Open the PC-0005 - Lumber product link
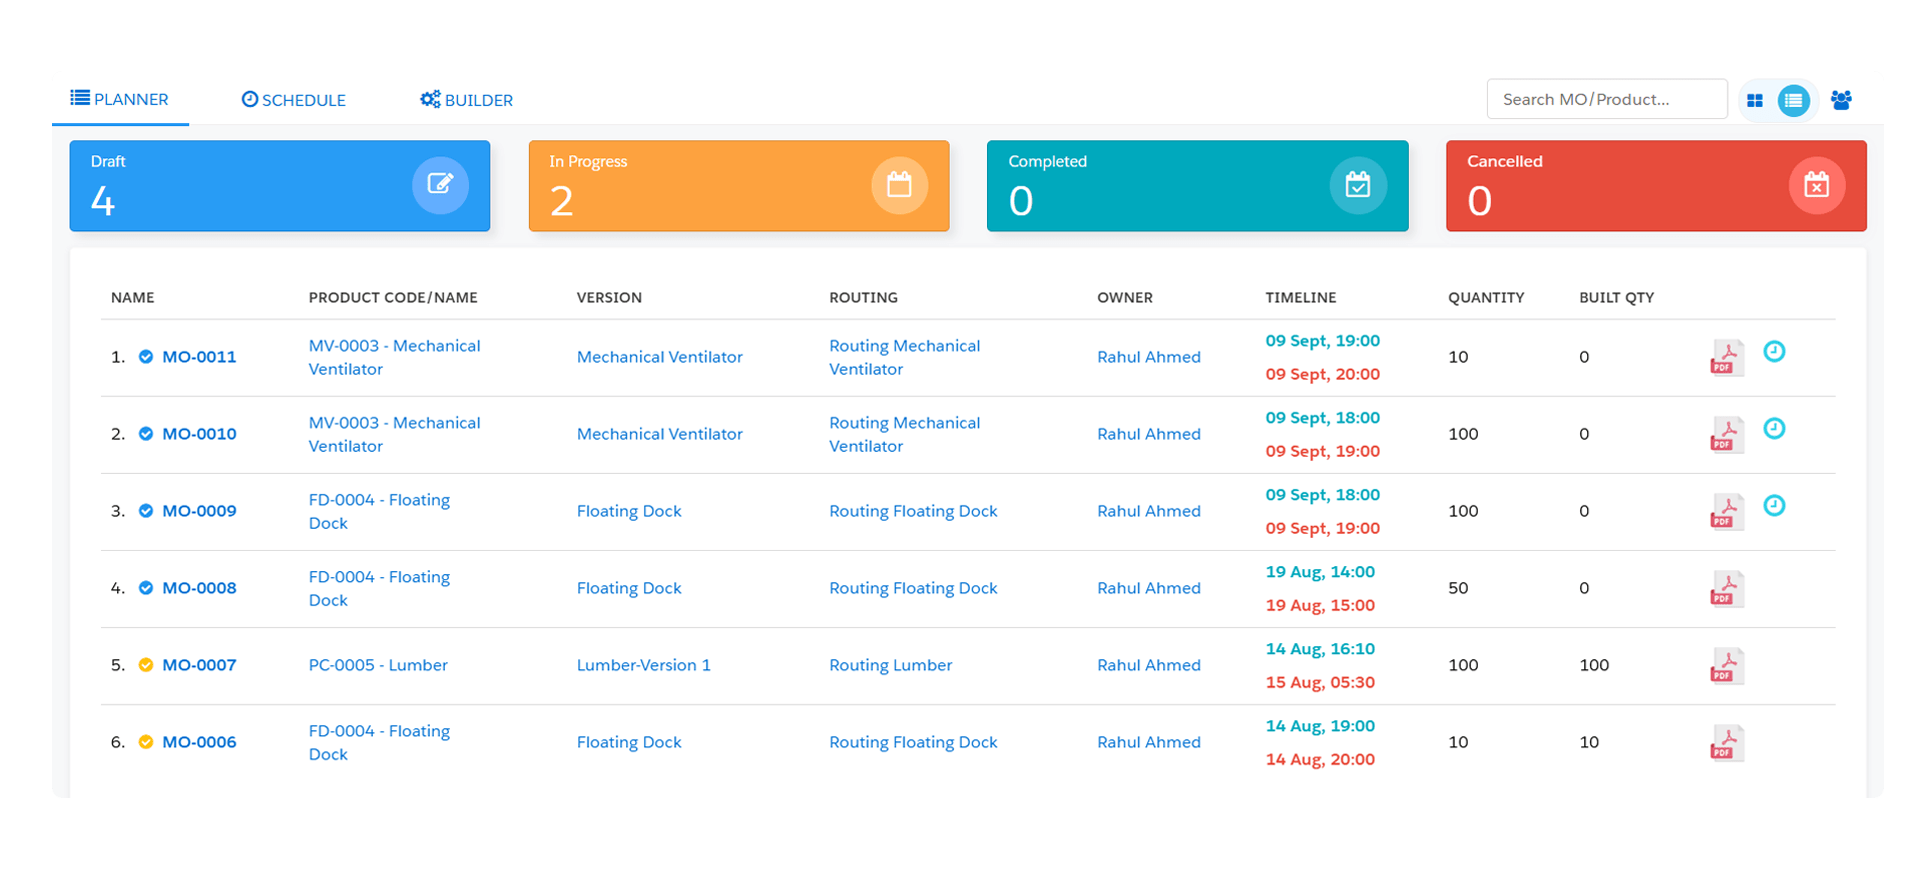Image resolution: width=1919 pixels, height=877 pixels. pyautogui.click(x=378, y=665)
